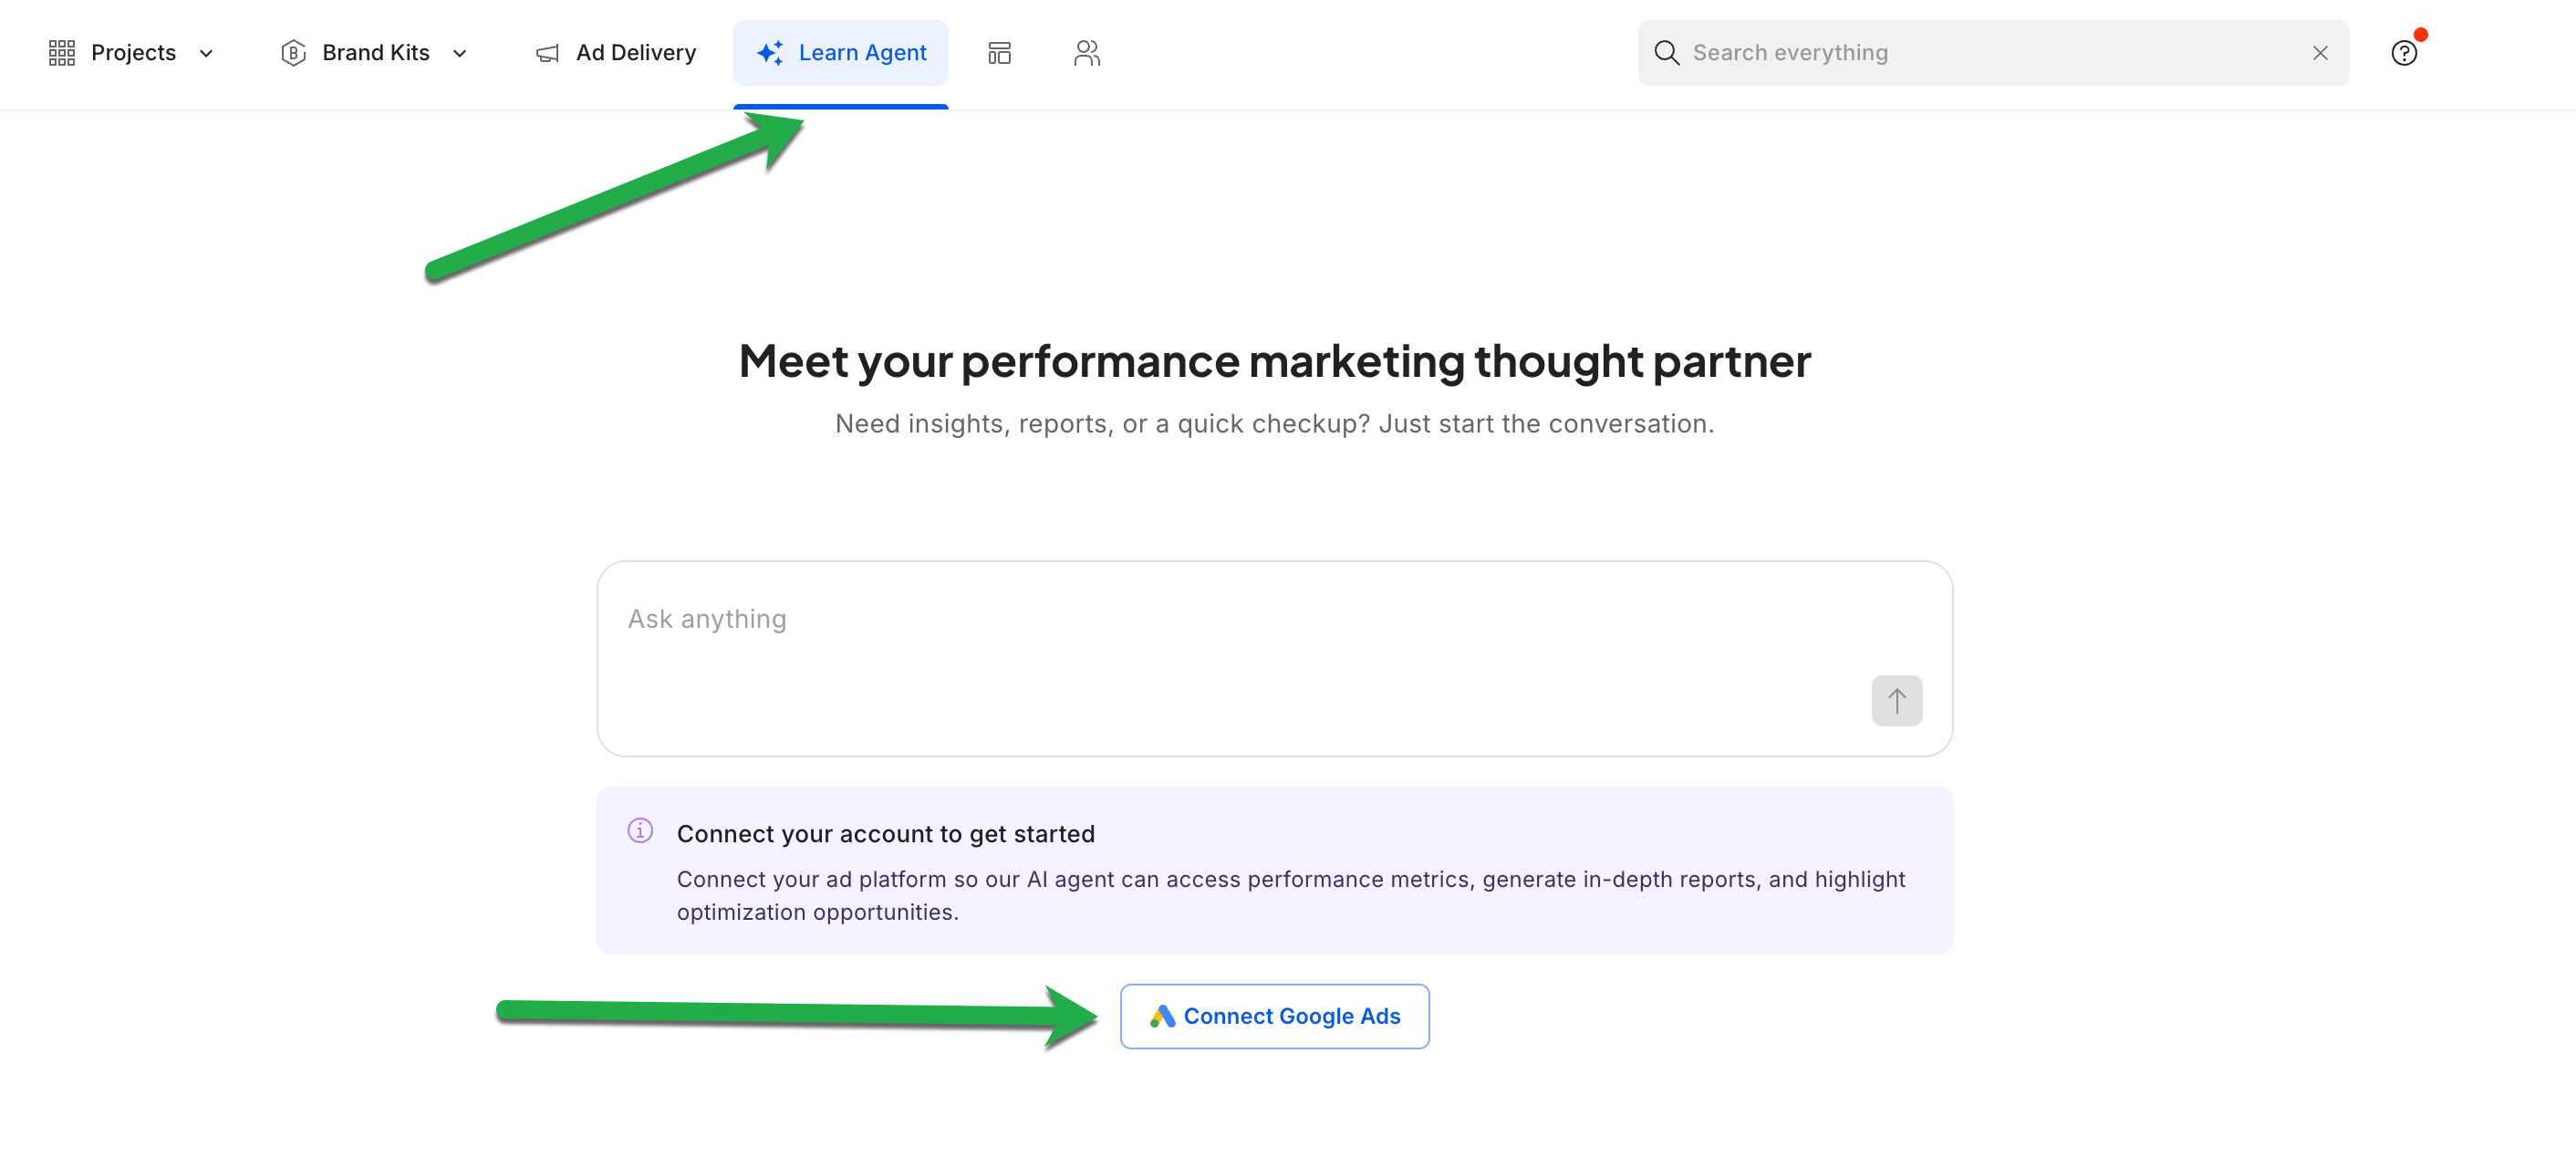Click the search magnifier icon

(x=1666, y=53)
